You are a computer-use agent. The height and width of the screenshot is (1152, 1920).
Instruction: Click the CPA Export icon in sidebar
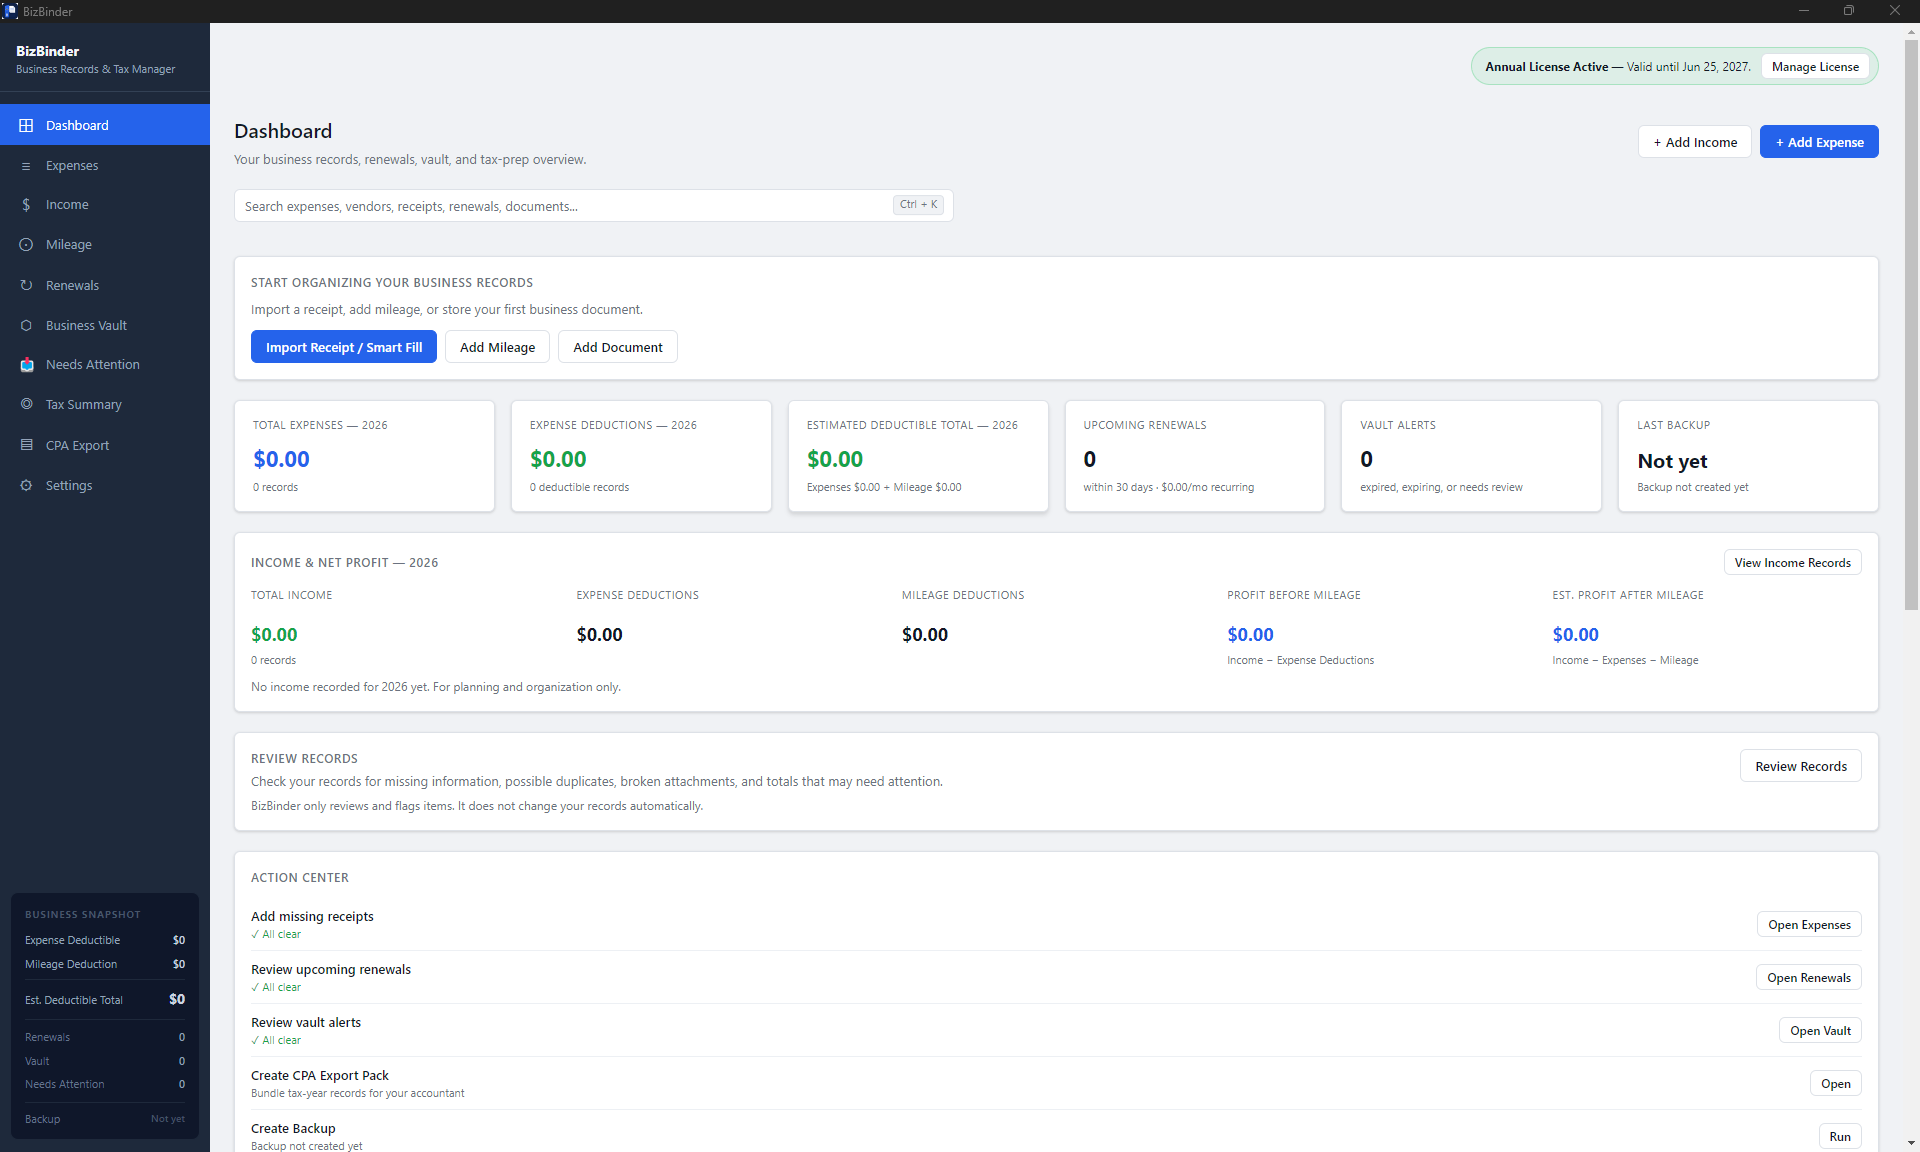point(26,445)
